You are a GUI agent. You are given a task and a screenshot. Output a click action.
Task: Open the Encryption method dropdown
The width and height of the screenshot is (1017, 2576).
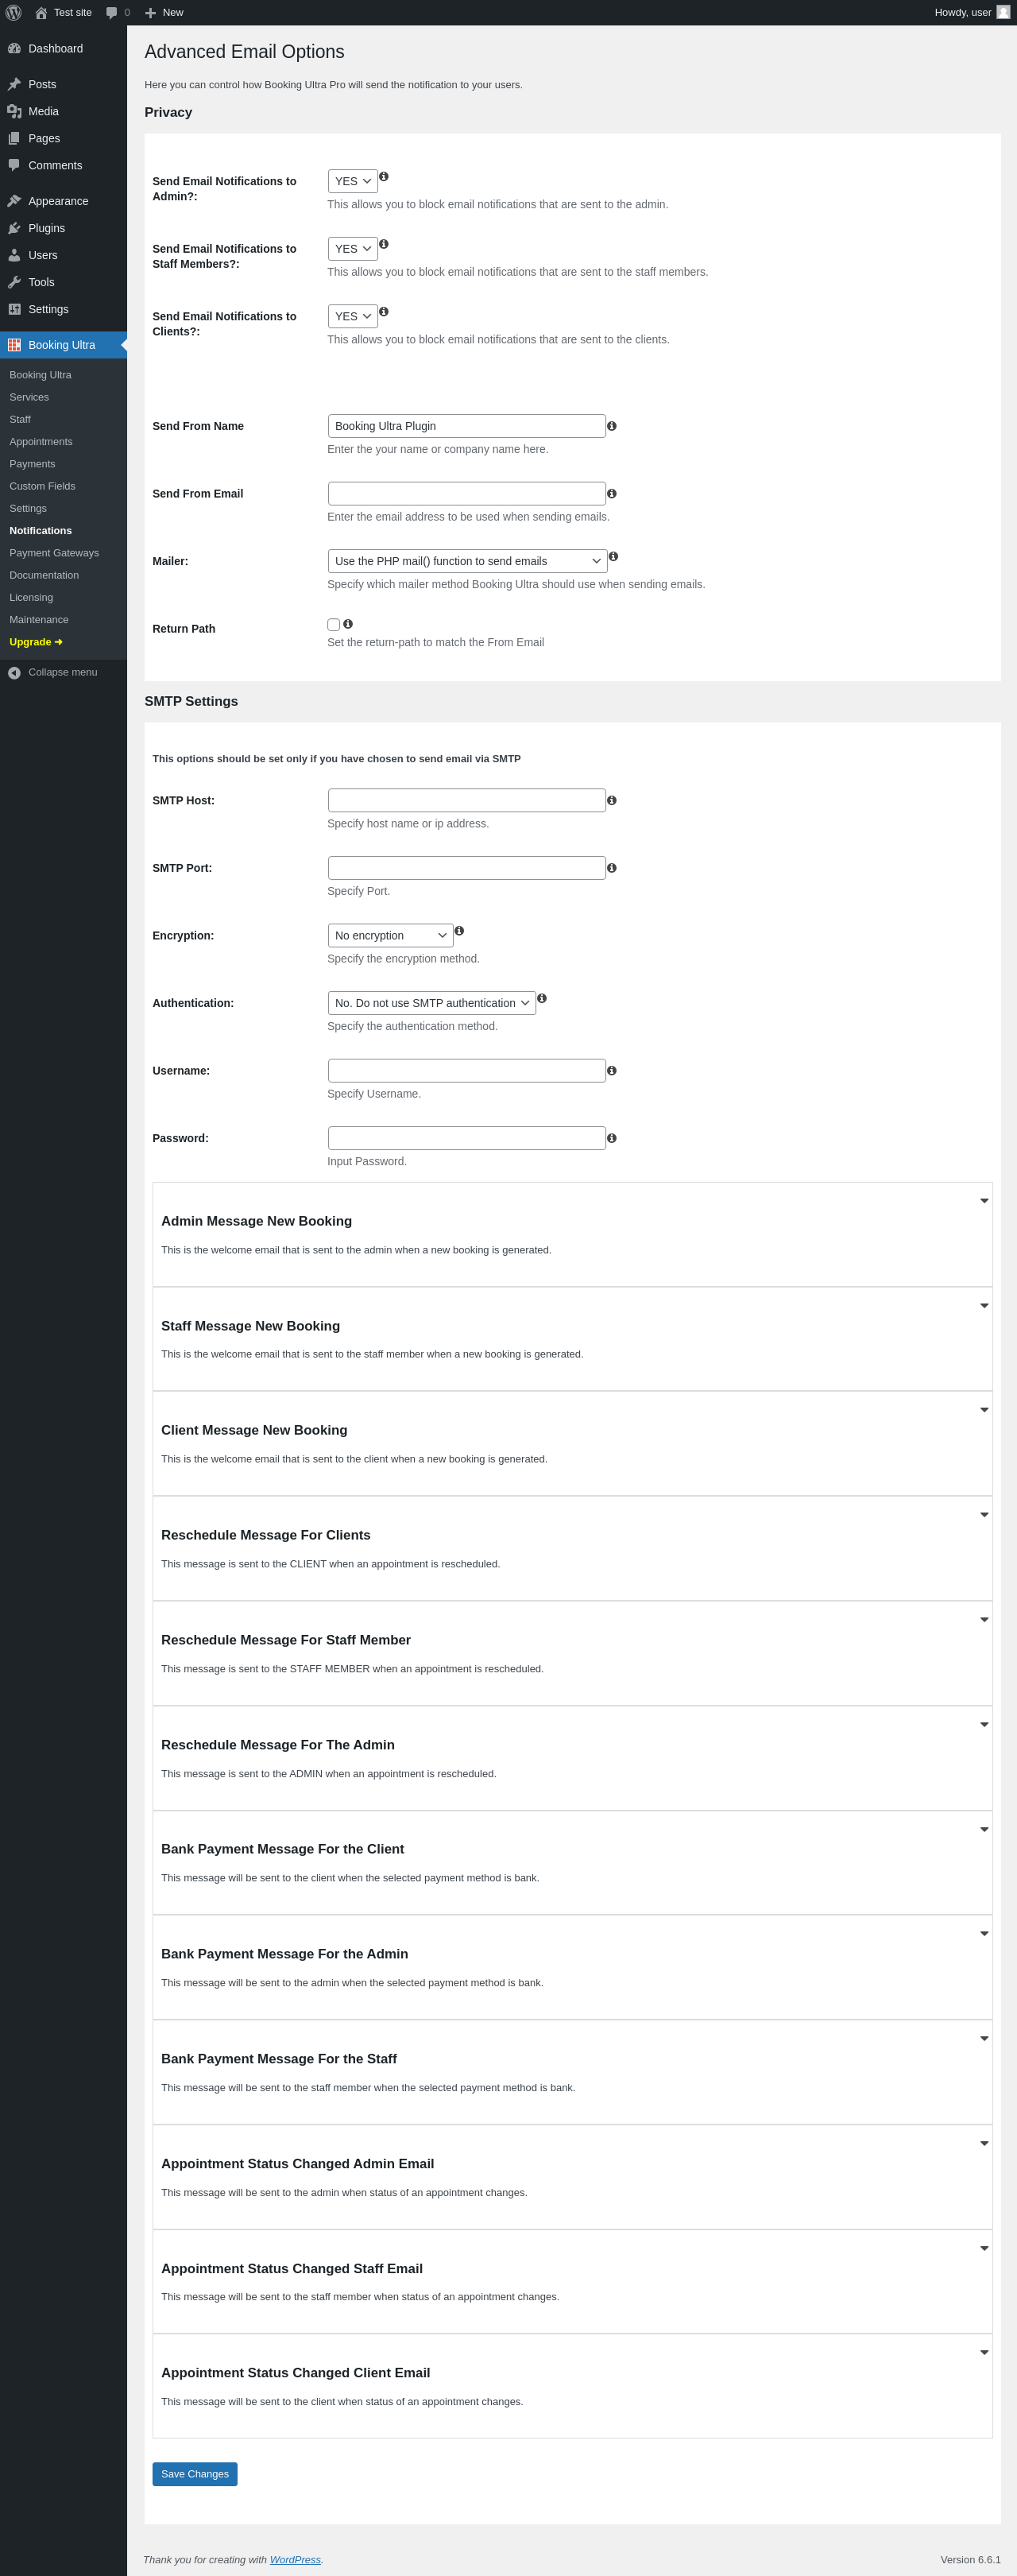point(390,936)
